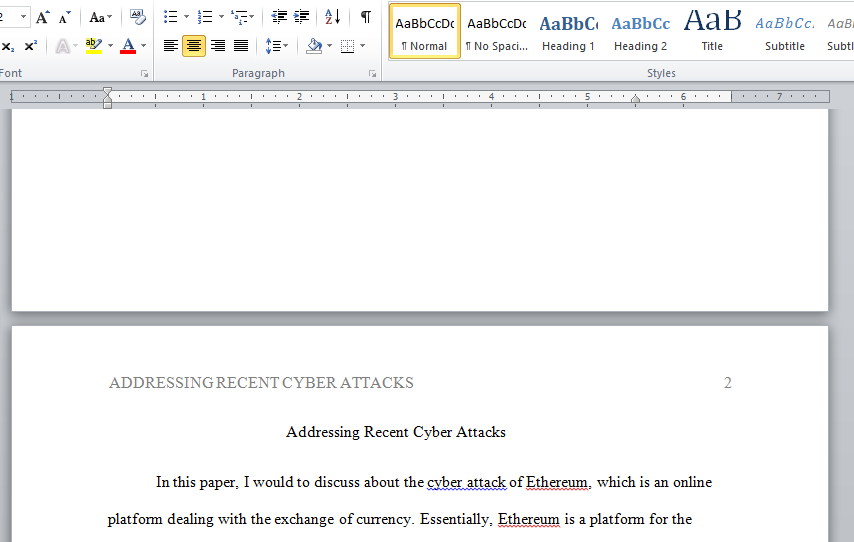854x542 pixels.
Task: Open the Change Case menu
Action: 100,17
